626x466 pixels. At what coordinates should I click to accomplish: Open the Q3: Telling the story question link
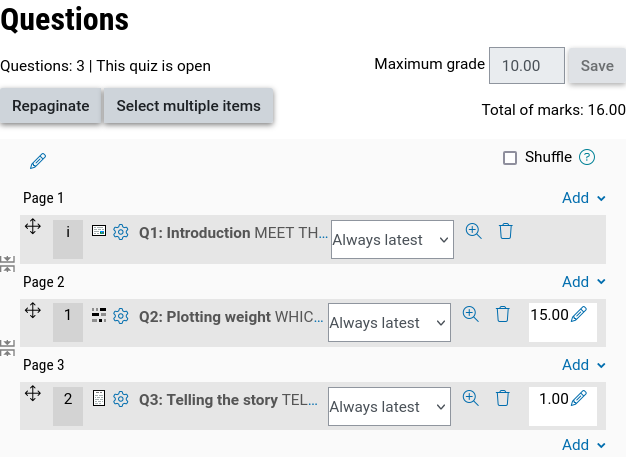tap(208, 400)
